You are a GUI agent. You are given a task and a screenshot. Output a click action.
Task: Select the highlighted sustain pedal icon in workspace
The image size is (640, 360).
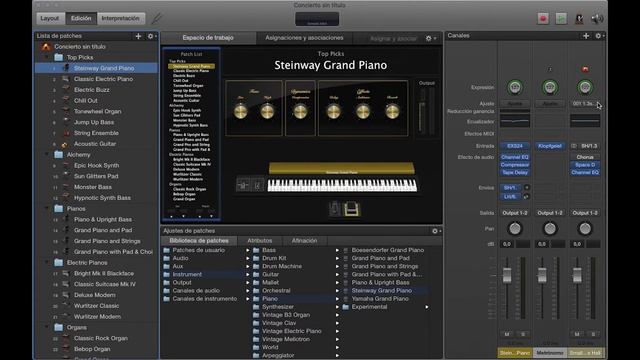(351, 209)
